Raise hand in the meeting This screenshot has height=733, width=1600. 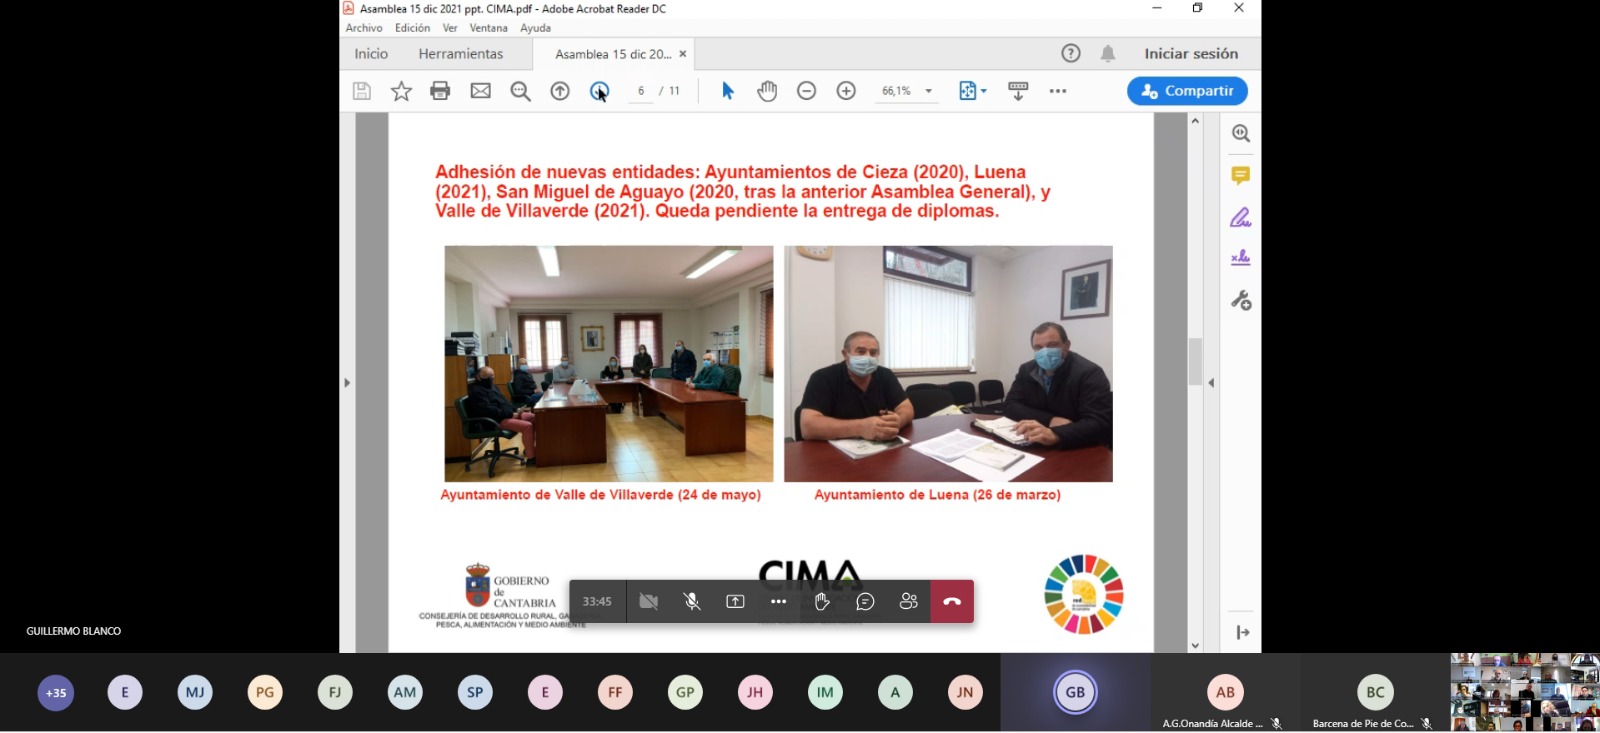[822, 601]
